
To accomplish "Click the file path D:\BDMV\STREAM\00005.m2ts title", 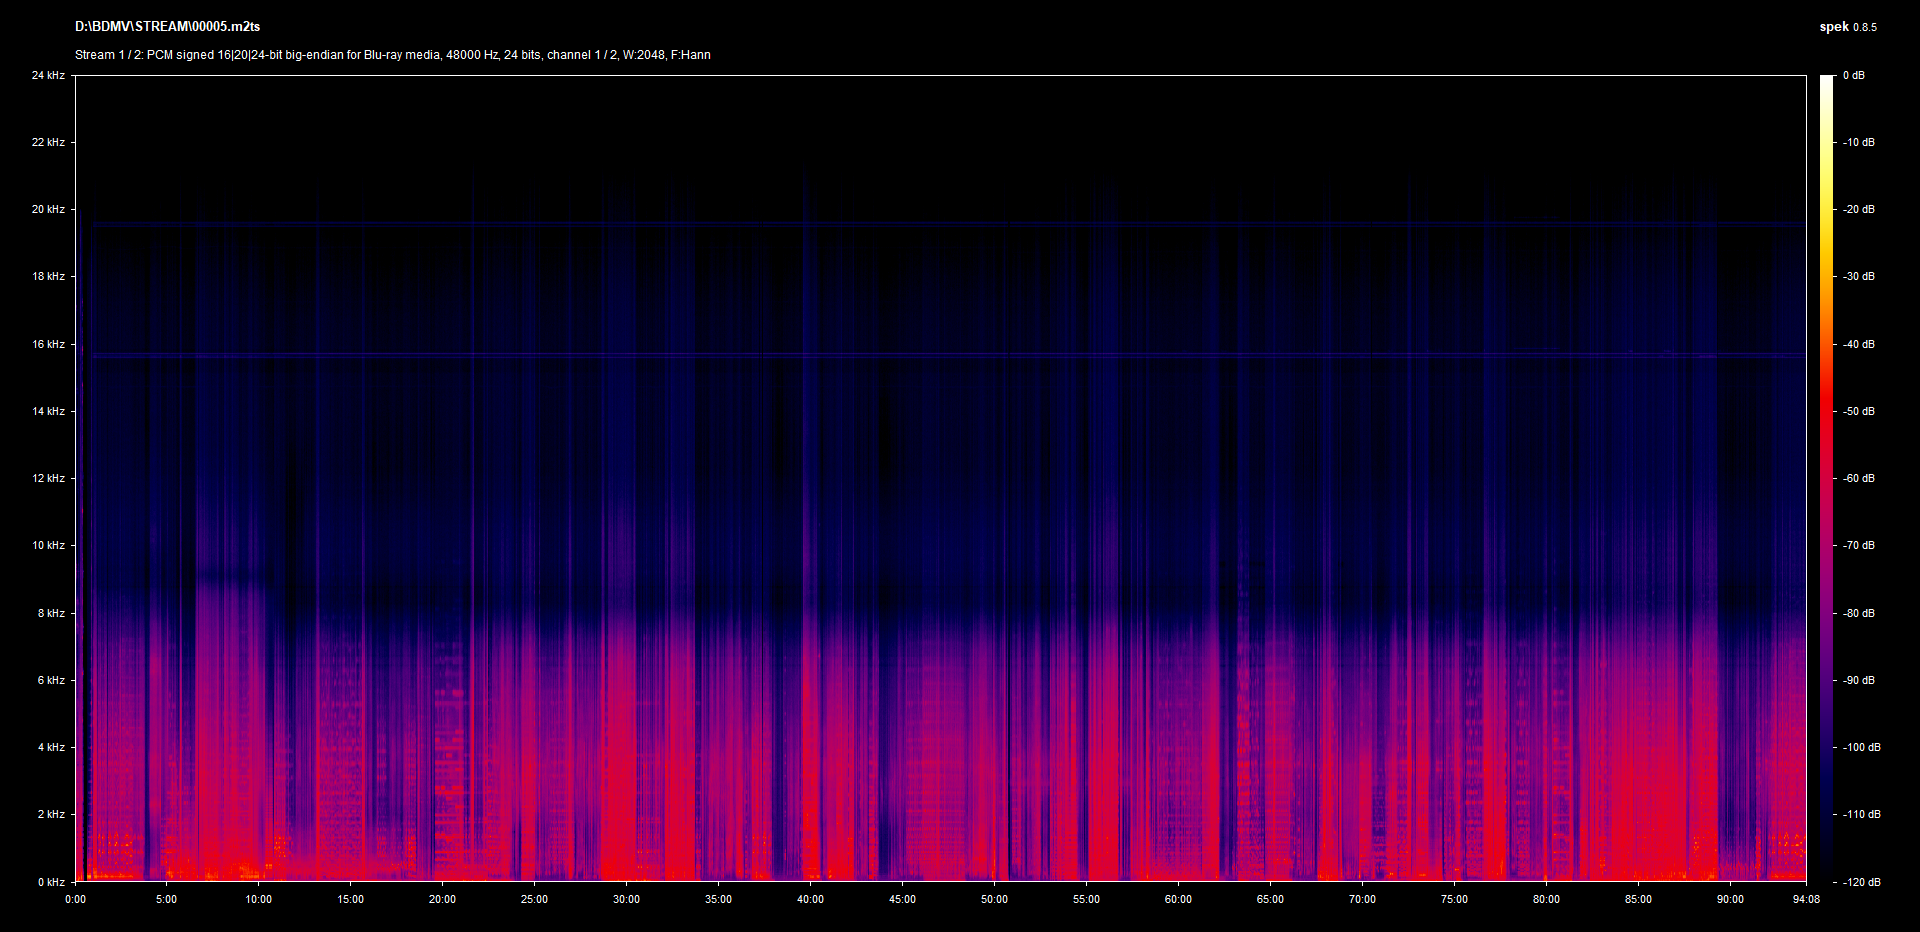I will point(167,27).
